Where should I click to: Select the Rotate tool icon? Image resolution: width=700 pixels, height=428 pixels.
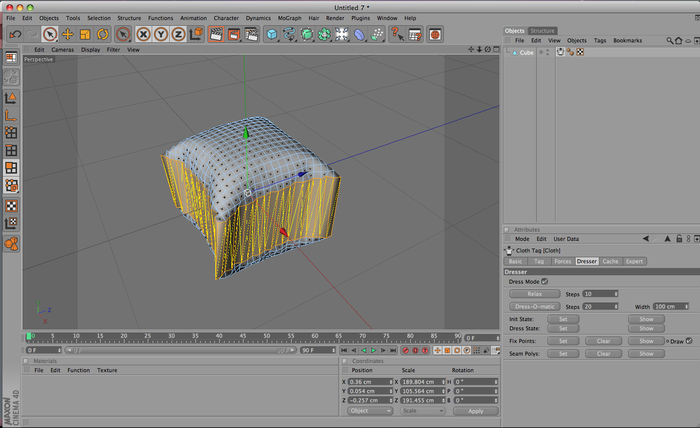tap(103, 34)
